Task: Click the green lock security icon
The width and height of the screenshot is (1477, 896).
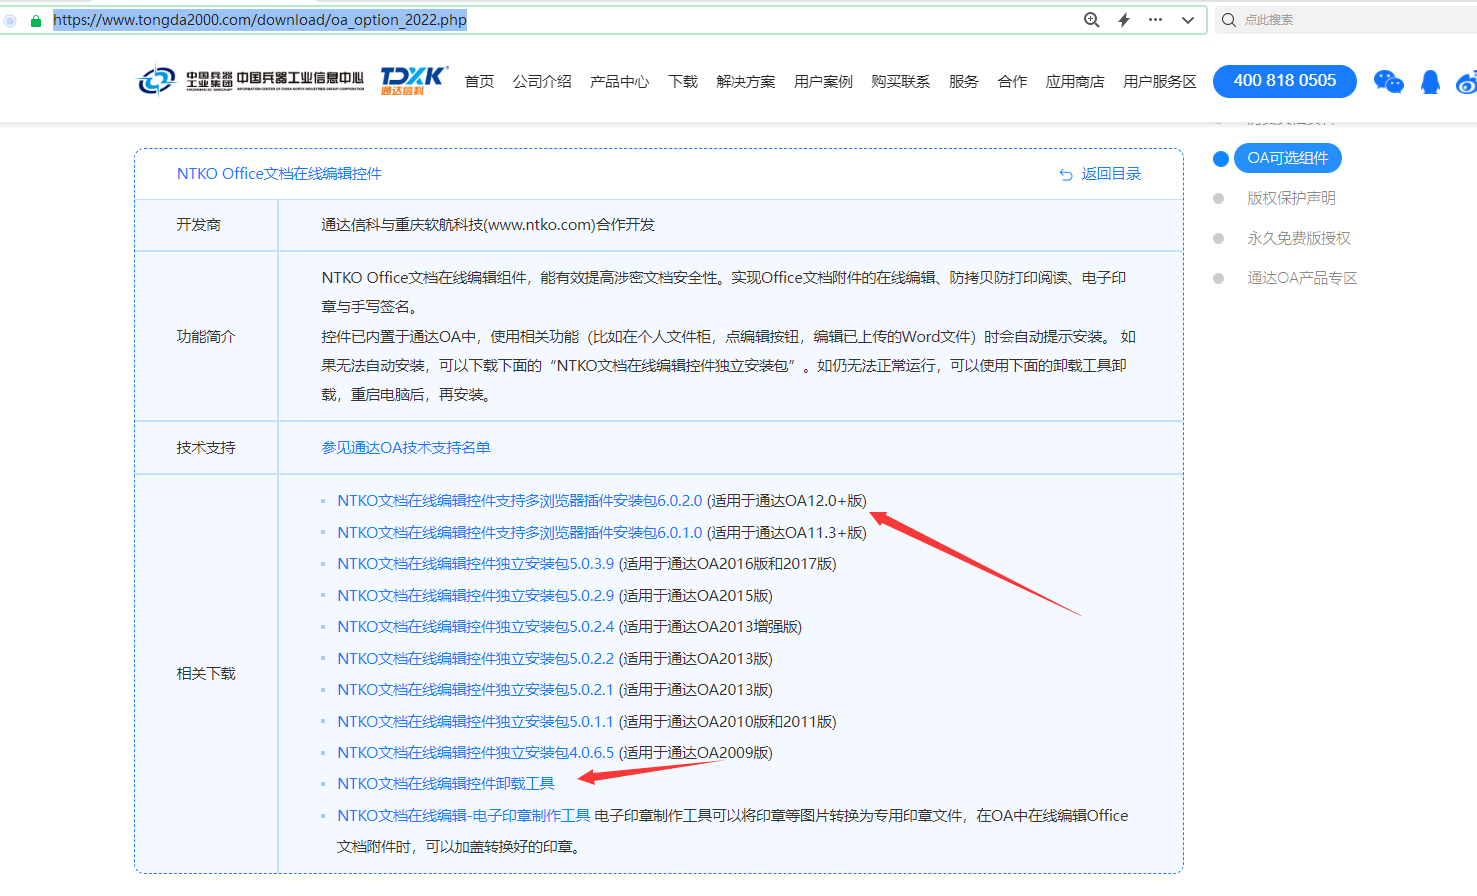Action: pos(36,20)
